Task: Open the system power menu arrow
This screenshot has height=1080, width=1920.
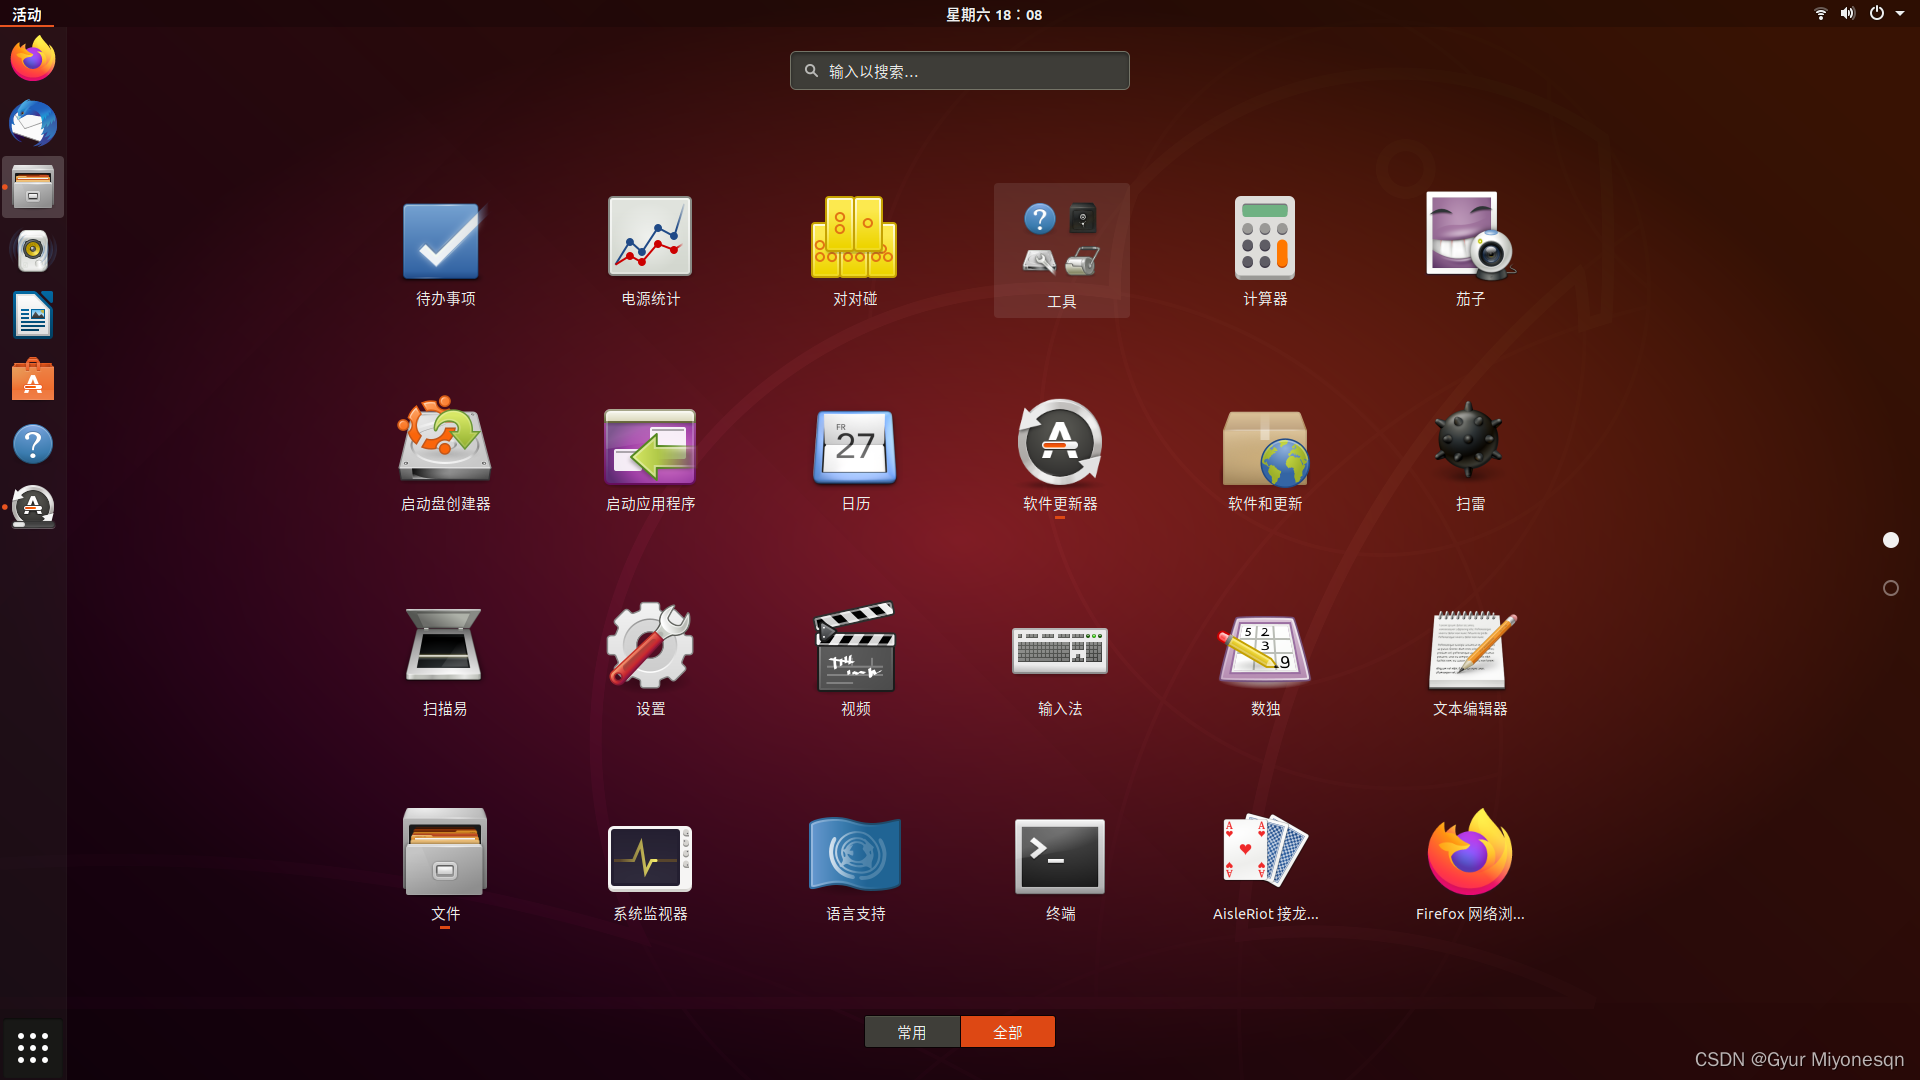Action: [x=1900, y=14]
